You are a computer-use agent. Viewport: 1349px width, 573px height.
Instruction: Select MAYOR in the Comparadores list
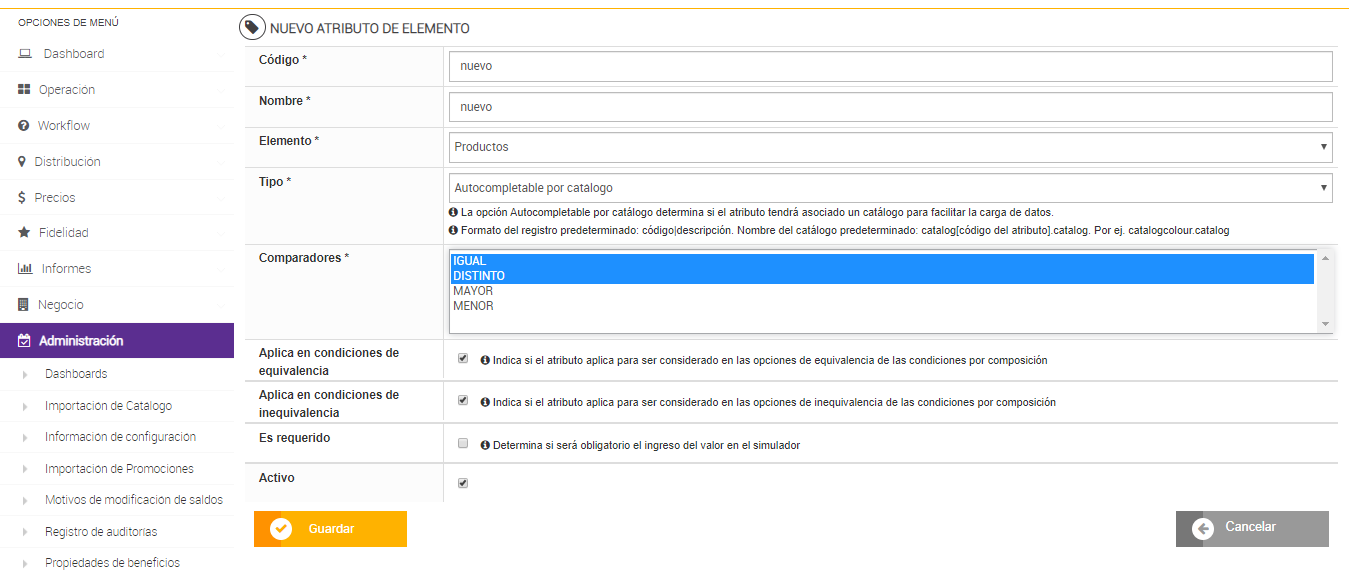[473, 291]
